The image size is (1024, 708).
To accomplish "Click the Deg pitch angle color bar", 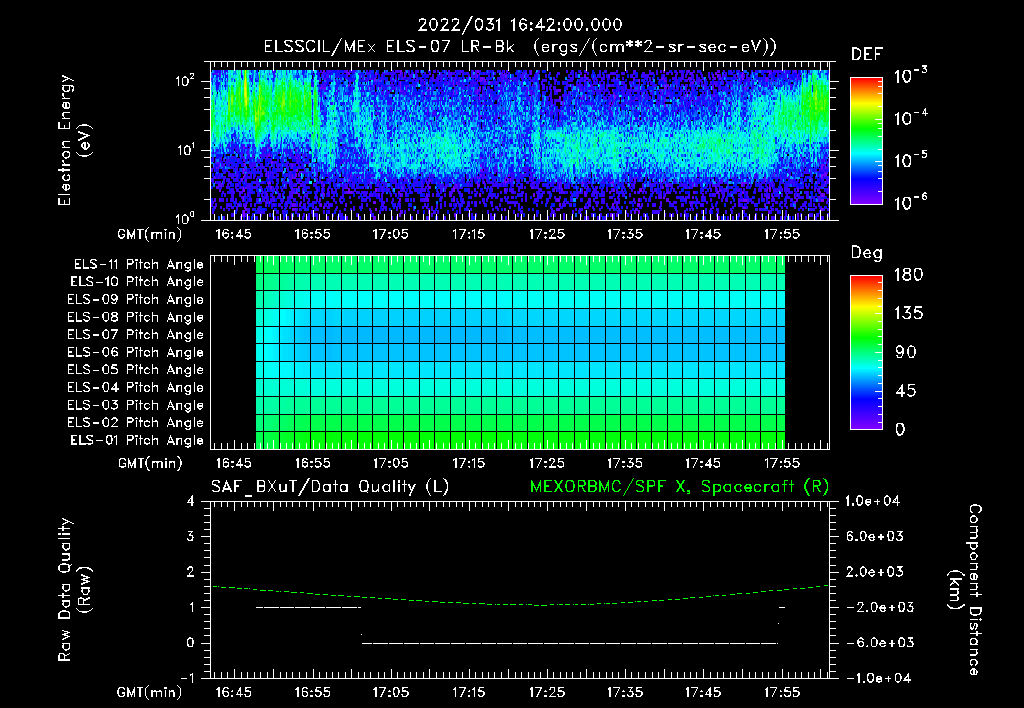I will coord(866,353).
